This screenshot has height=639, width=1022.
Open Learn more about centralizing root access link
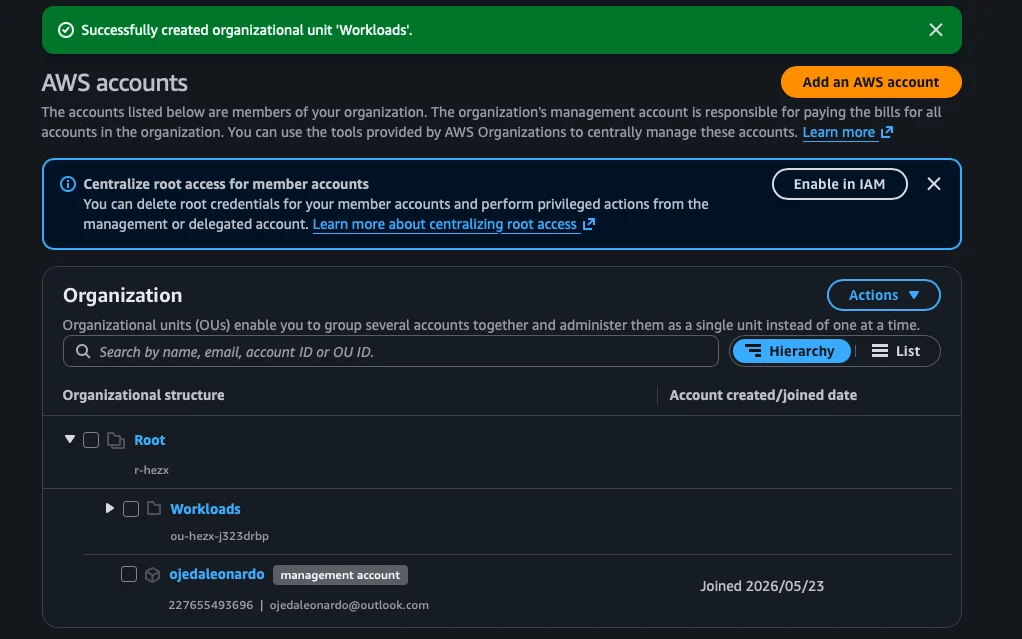[445, 224]
